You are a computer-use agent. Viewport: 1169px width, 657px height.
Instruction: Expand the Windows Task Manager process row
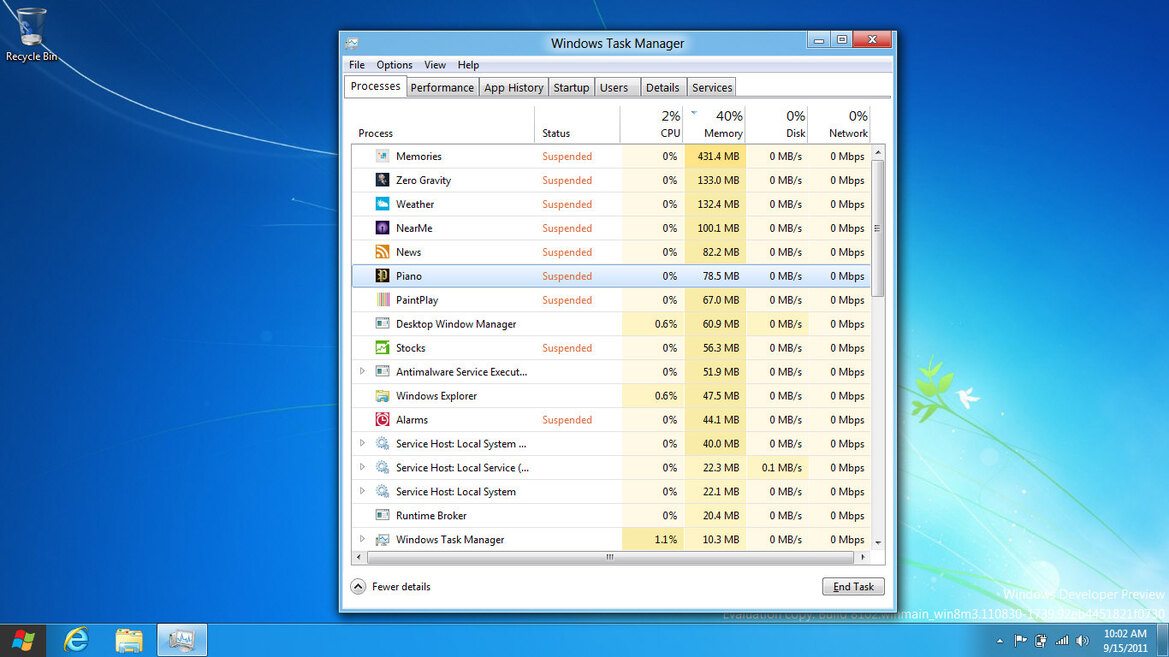coord(362,539)
